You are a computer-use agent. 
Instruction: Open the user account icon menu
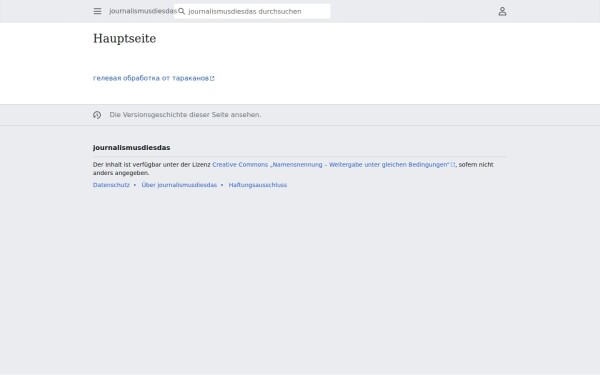[502, 11]
